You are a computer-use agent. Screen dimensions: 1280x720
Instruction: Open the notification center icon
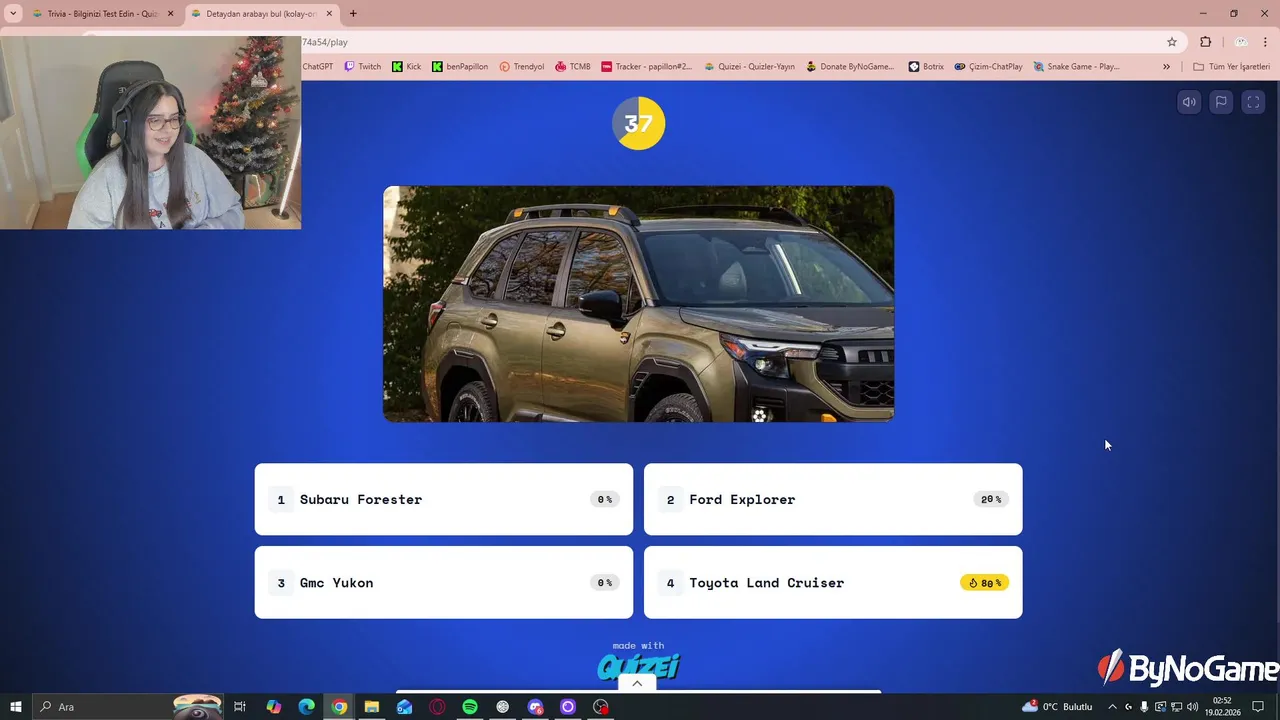click(x=1258, y=707)
